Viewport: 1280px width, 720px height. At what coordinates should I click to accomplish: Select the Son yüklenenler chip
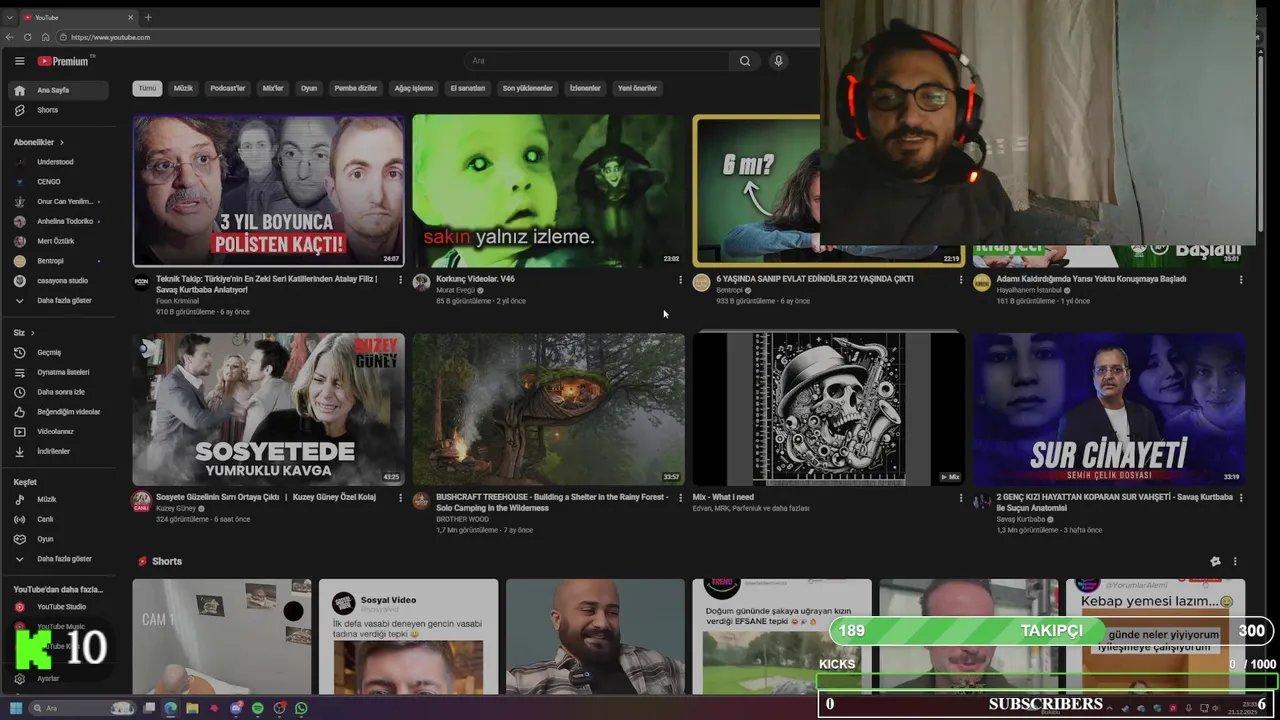pyautogui.click(x=527, y=88)
